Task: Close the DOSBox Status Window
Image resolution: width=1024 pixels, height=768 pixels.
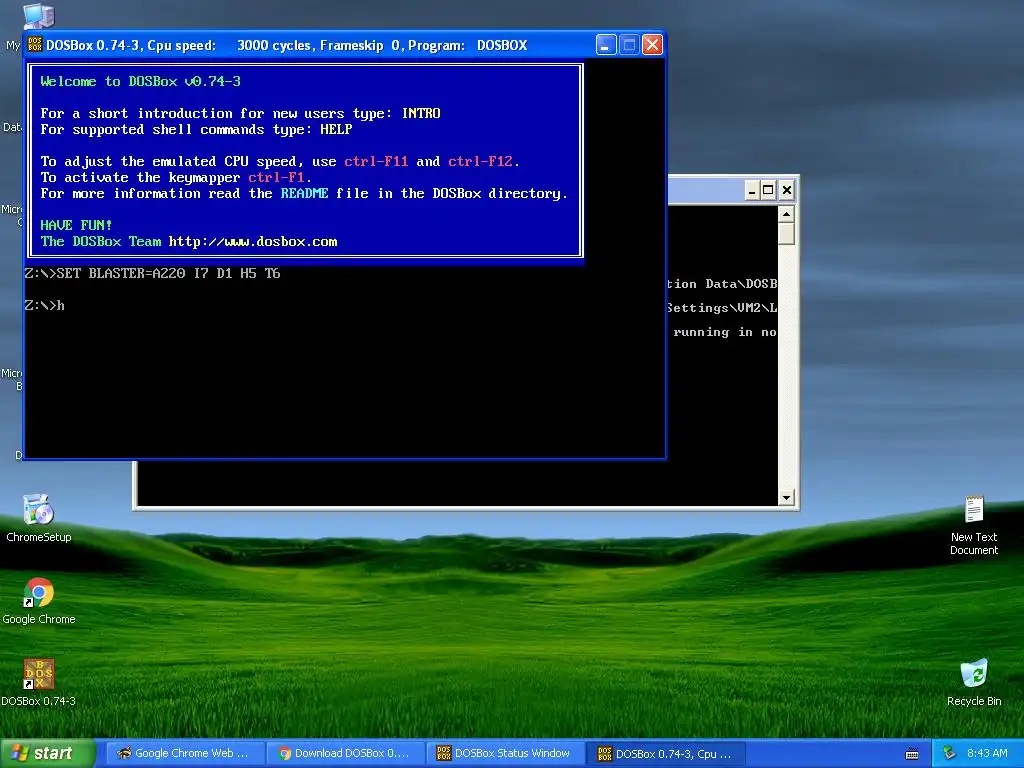Action: tap(787, 190)
